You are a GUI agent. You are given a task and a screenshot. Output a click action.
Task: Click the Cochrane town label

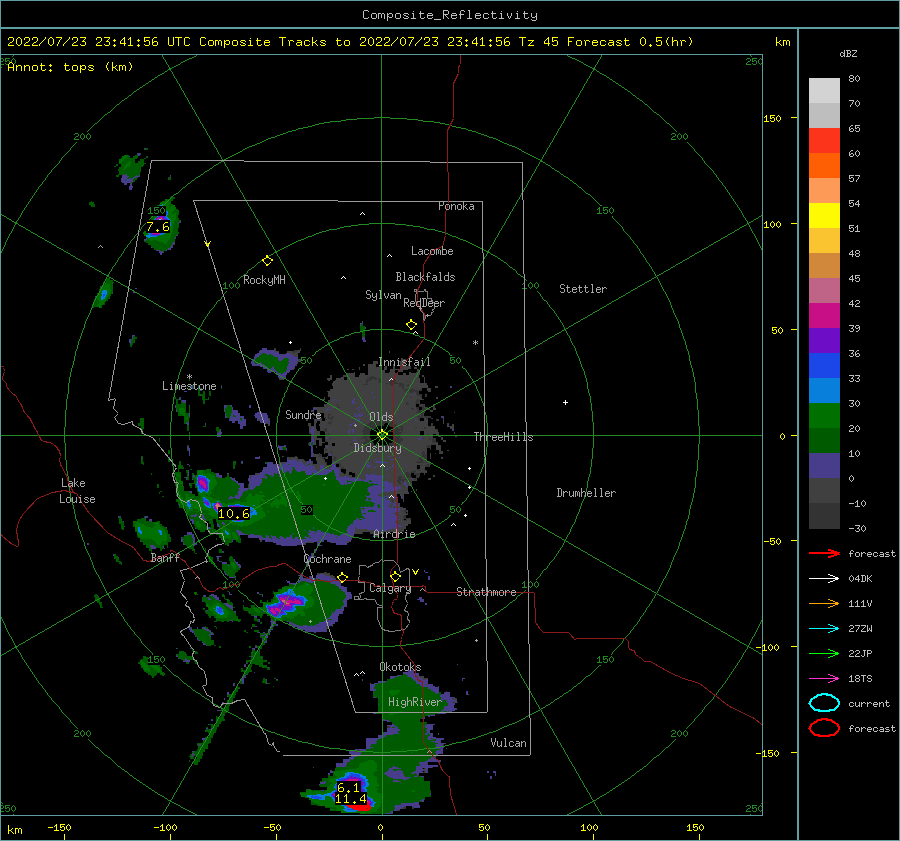[x=327, y=559]
